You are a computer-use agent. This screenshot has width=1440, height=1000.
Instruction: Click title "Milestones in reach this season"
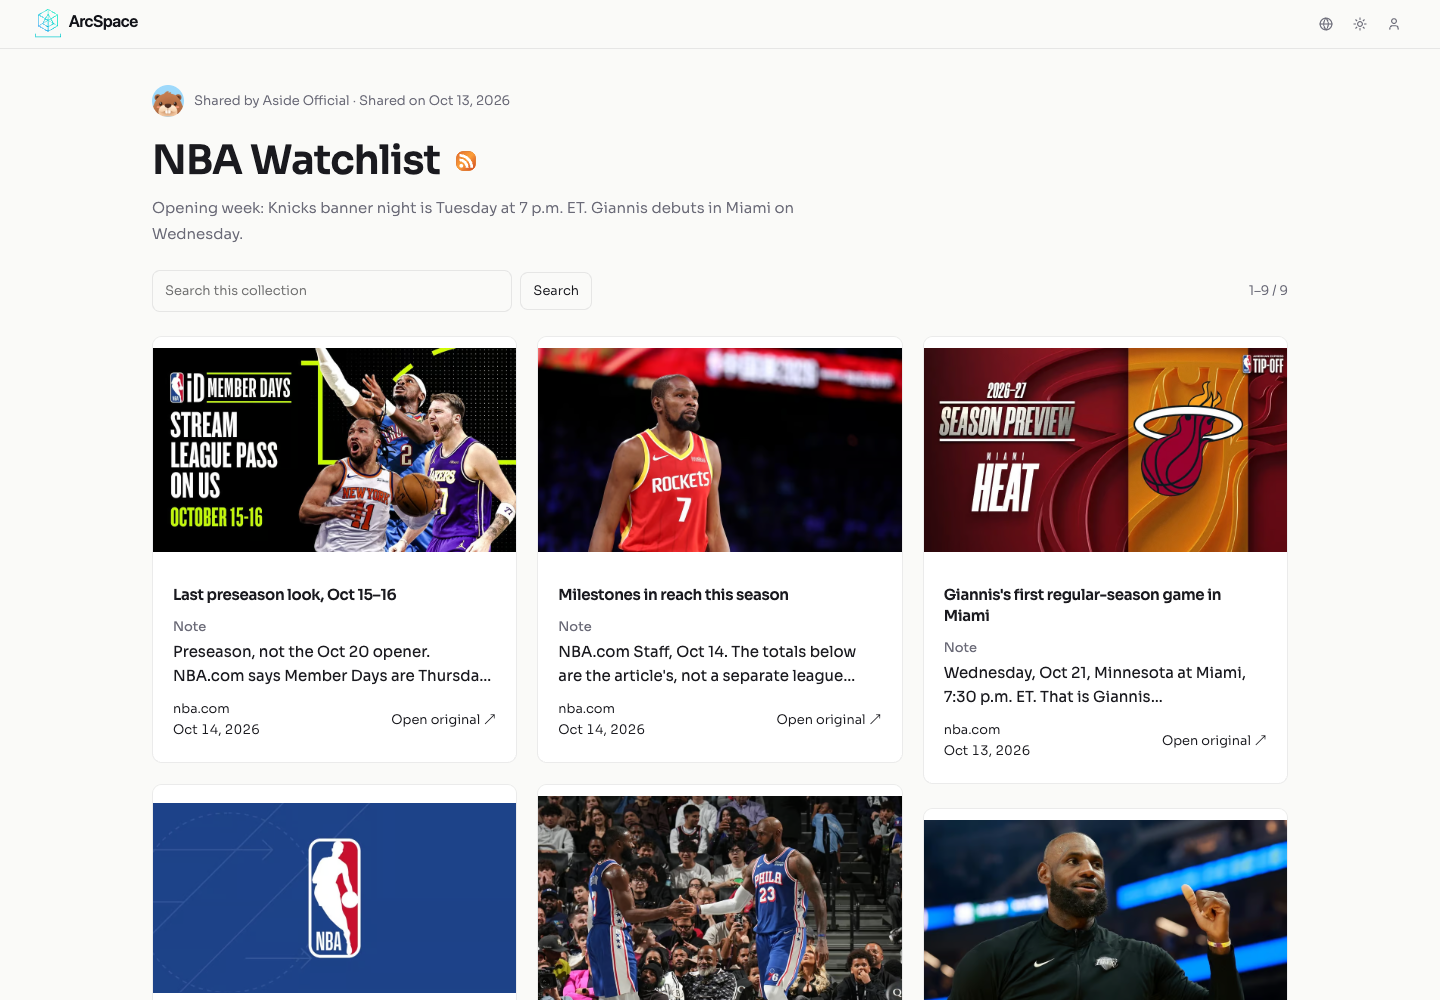[673, 595]
